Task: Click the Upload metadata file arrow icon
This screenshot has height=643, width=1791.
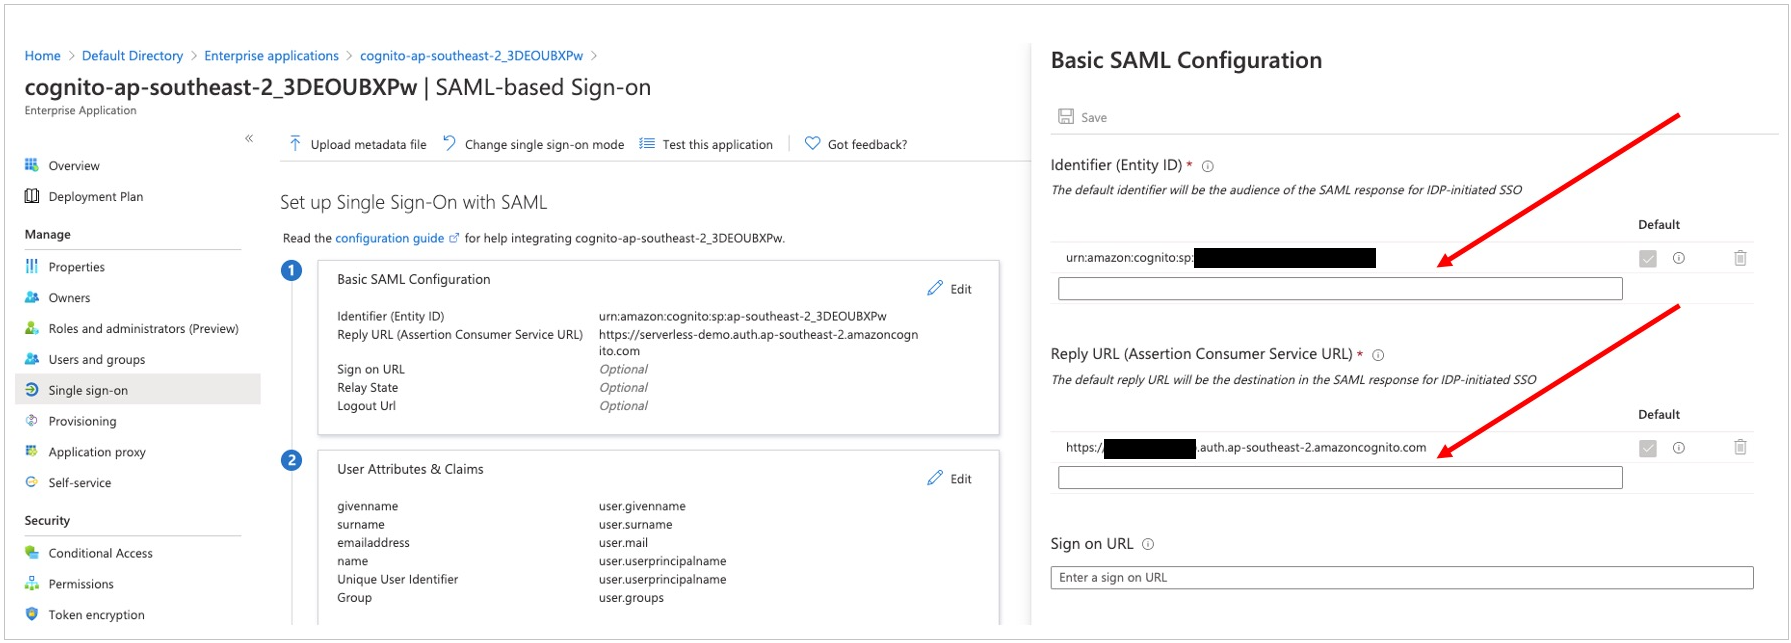Action: (295, 144)
